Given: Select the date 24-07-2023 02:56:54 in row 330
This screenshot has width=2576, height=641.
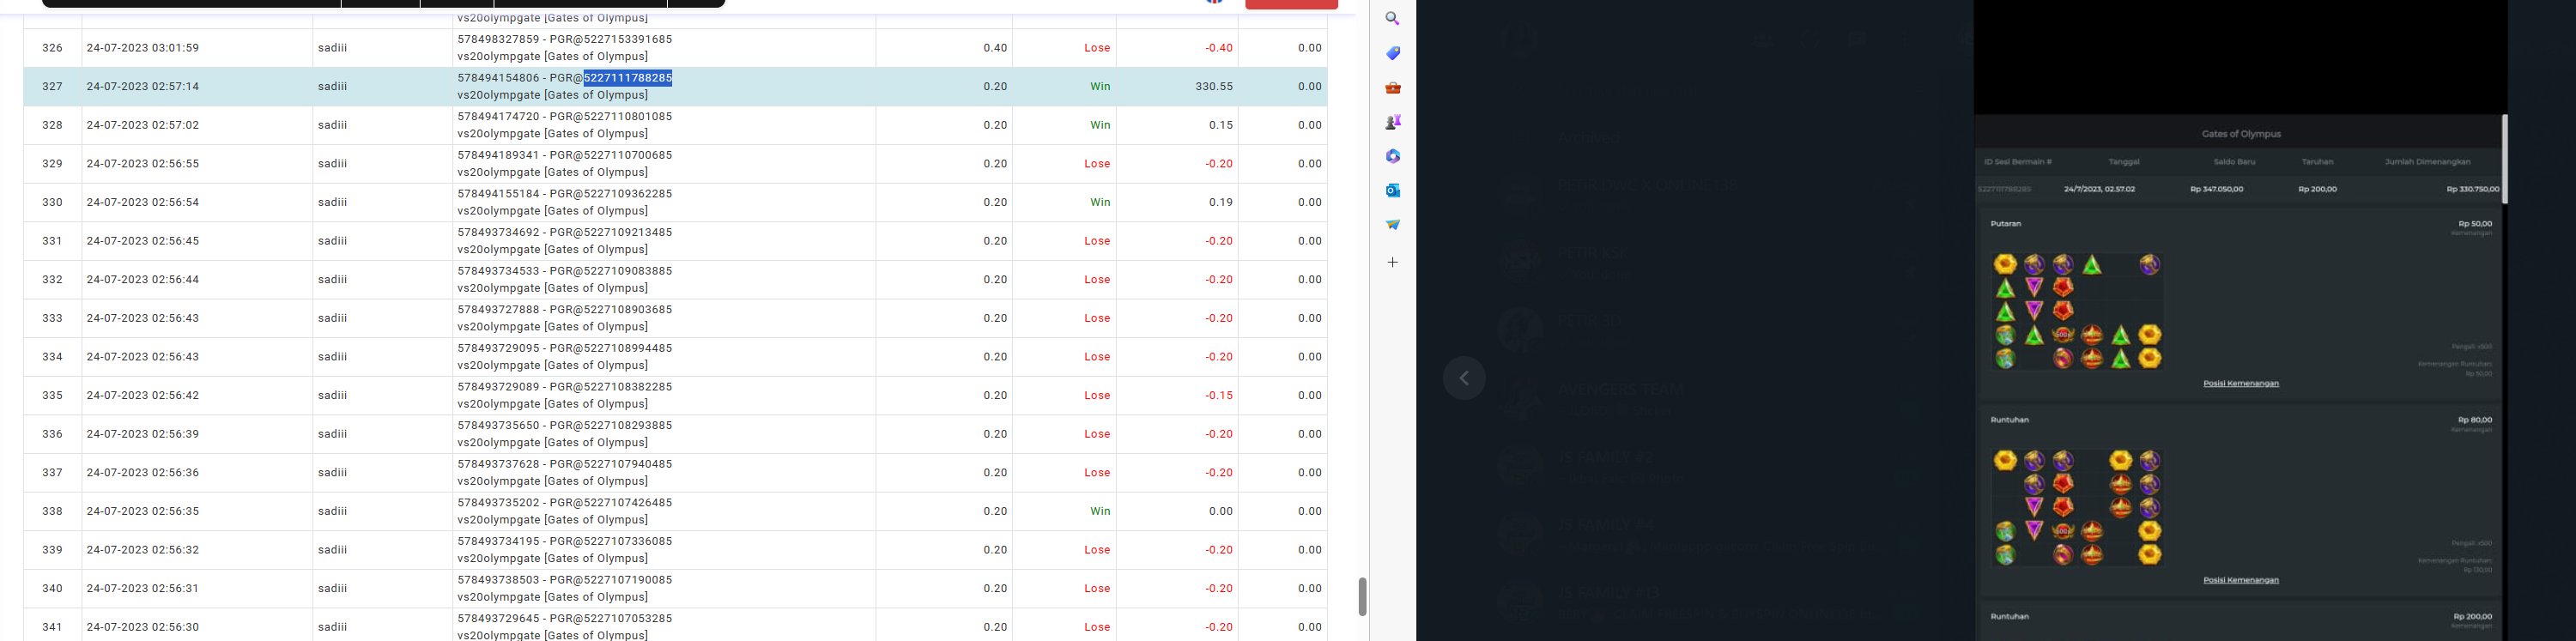Looking at the screenshot, I should click(x=143, y=202).
